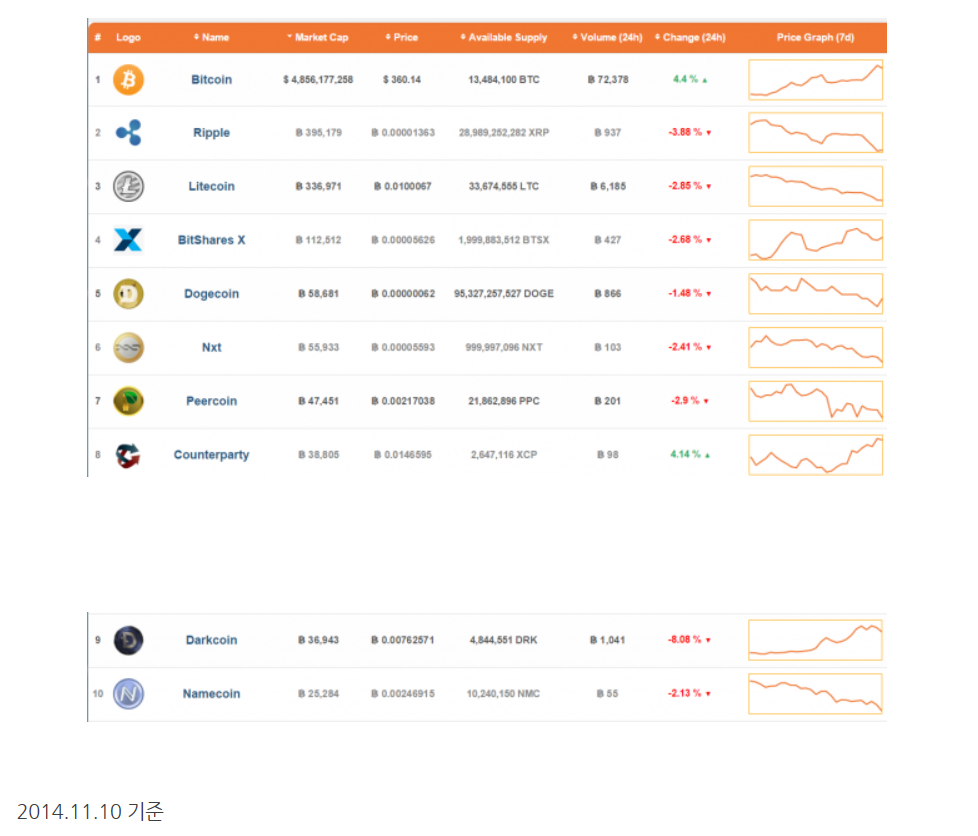Click the Price Graph (7d) header
The height and width of the screenshot is (836, 978).
tap(815, 37)
